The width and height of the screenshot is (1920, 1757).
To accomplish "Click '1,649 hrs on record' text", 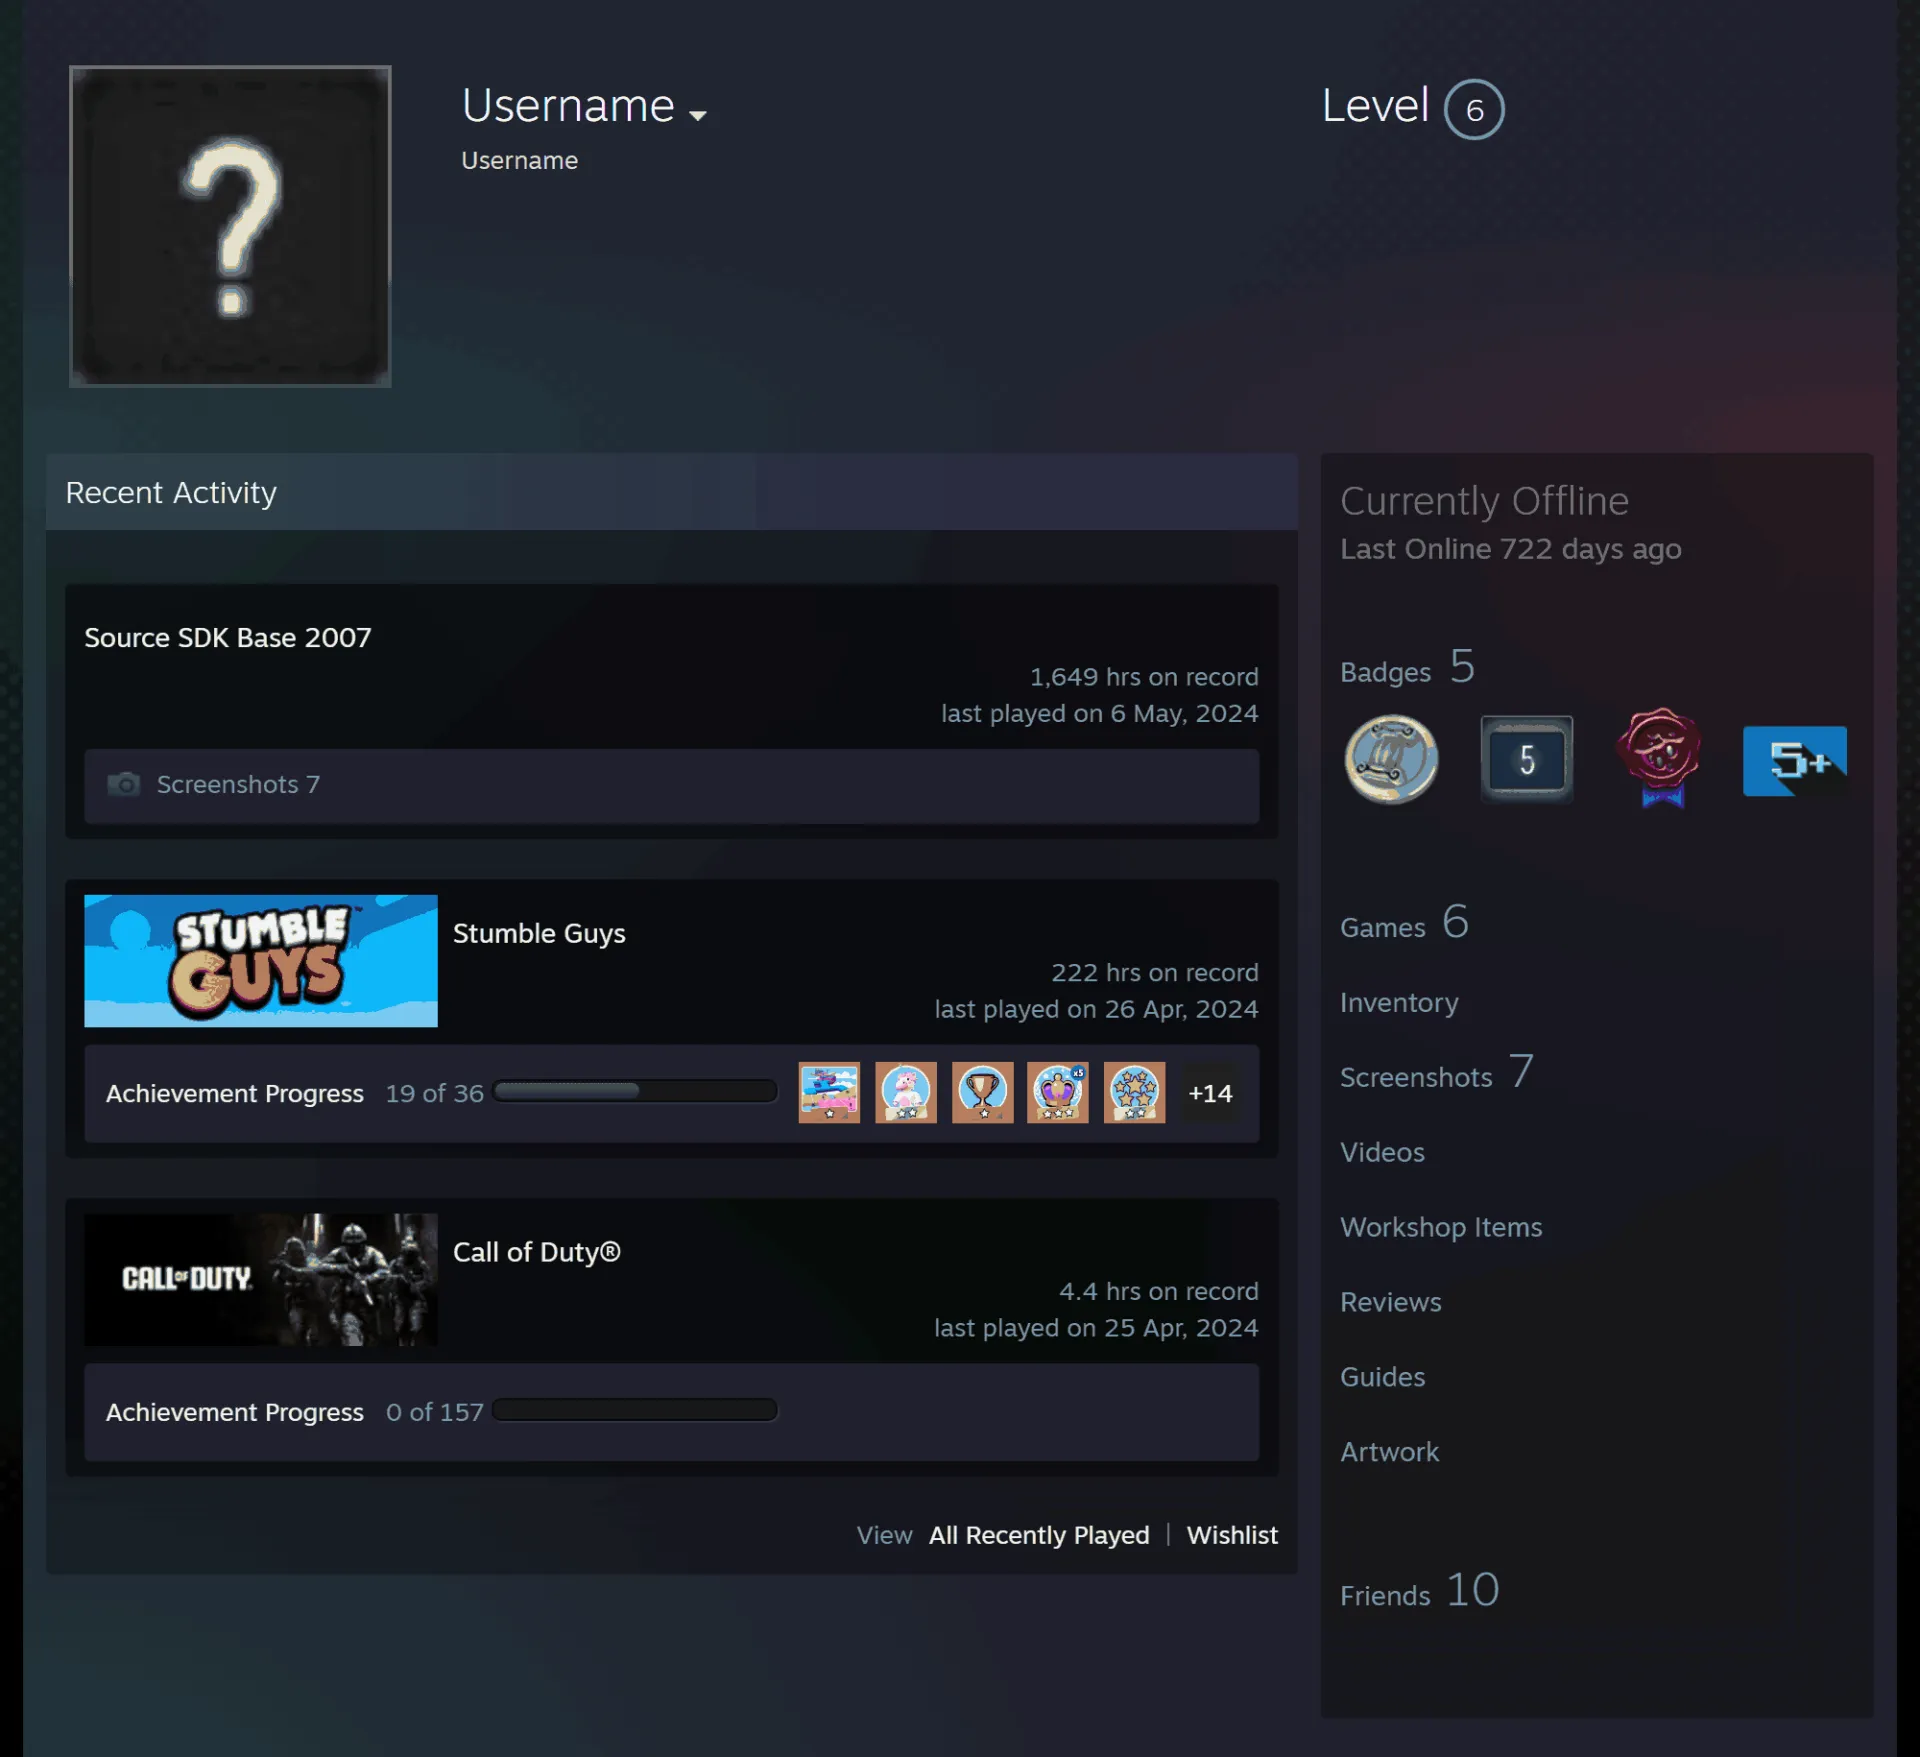I will pos(1144,677).
